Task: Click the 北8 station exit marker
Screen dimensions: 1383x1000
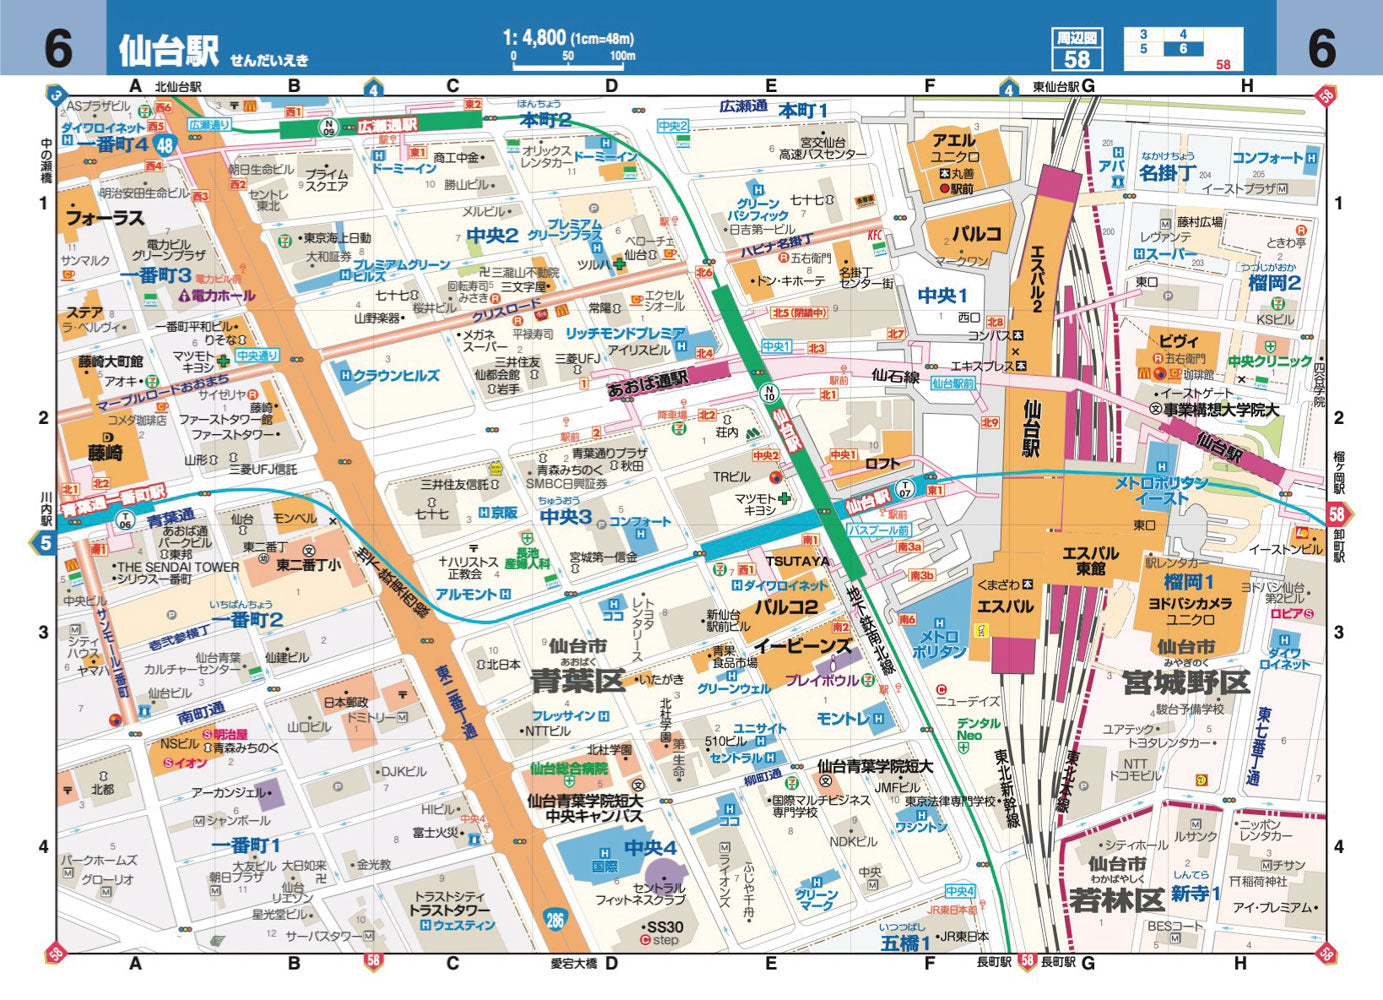Action: point(994,322)
